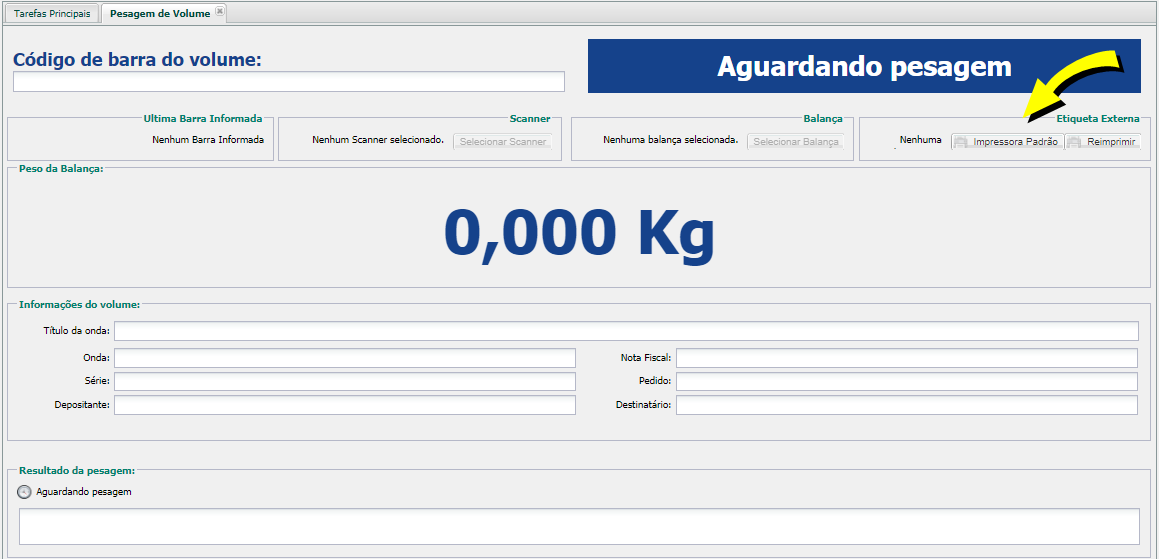Close the Pesagem de Volume tab
The height and width of the screenshot is (559, 1159).
[x=220, y=13]
